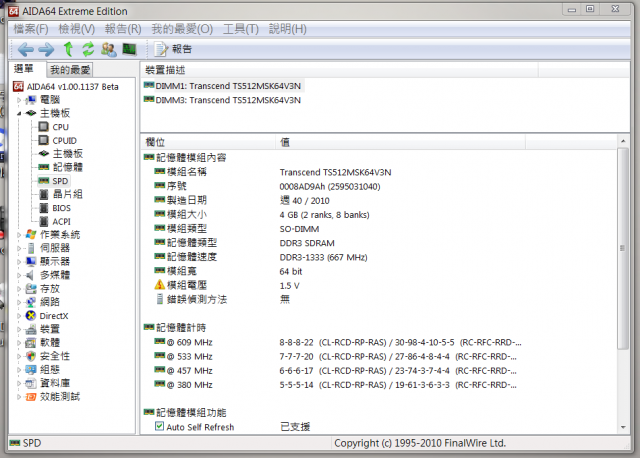Select the CPU item icon in tree
The height and width of the screenshot is (458, 640).
(44, 127)
